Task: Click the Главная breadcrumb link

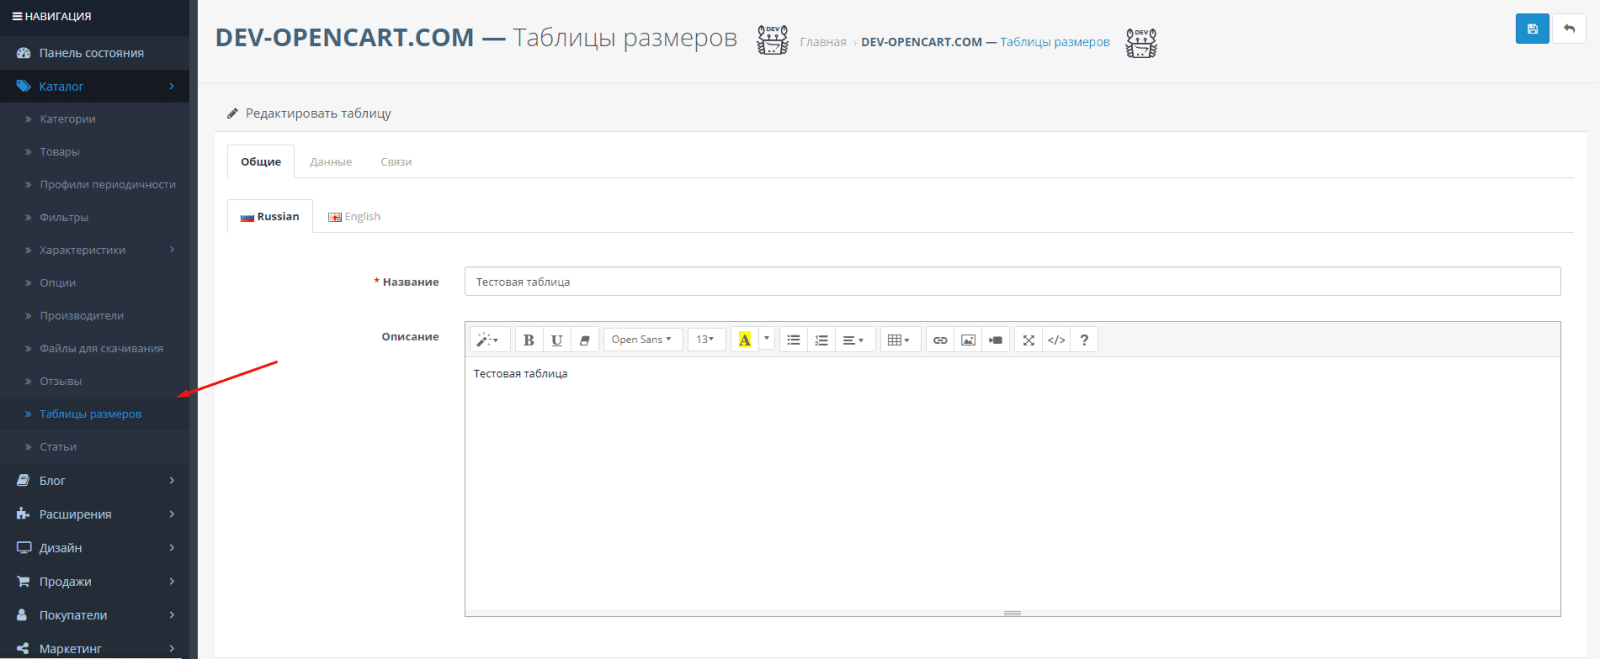Action: click(823, 42)
